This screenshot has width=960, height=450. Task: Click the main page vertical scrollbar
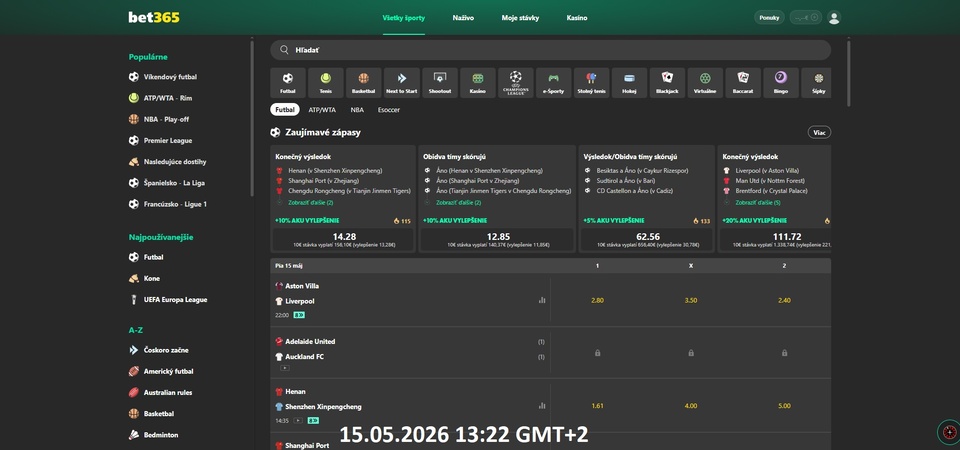pyautogui.click(x=848, y=73)
